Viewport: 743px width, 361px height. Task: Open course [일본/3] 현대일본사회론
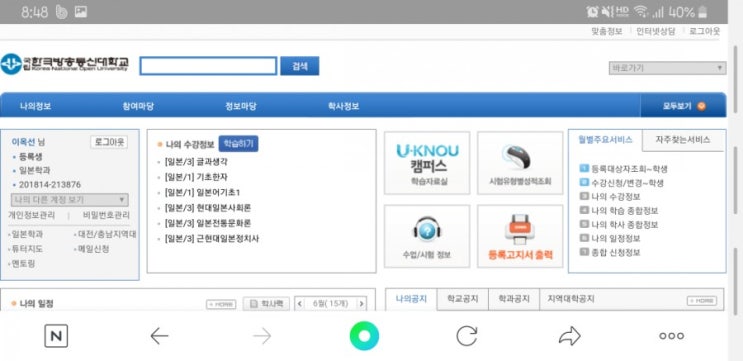tap(208, 208)
